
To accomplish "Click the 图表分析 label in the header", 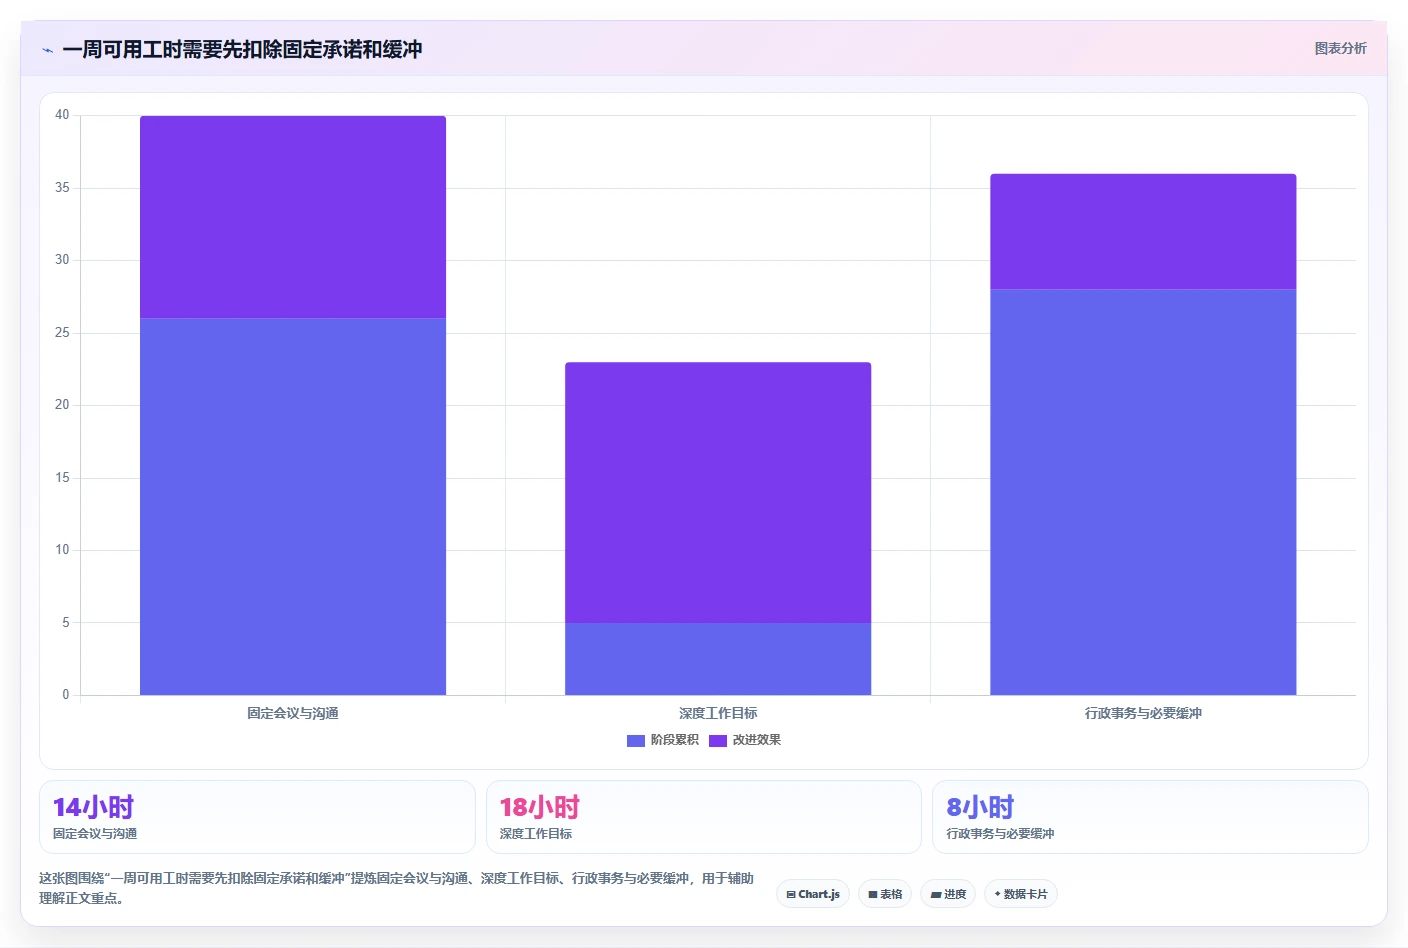I will pos(1340,48).
